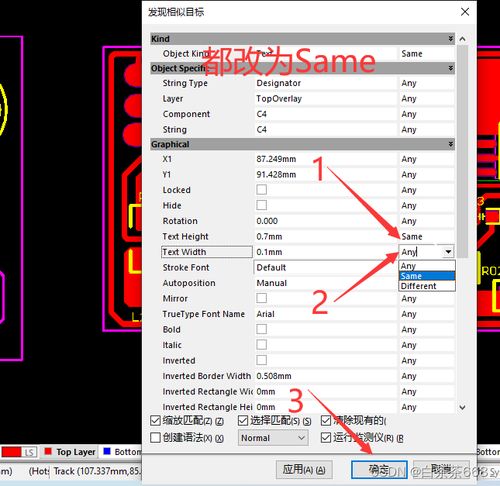Viewport: 500px width, 486px height.
Task: Enable the 创建语法 checkbox
Action: tap(155, 437)
